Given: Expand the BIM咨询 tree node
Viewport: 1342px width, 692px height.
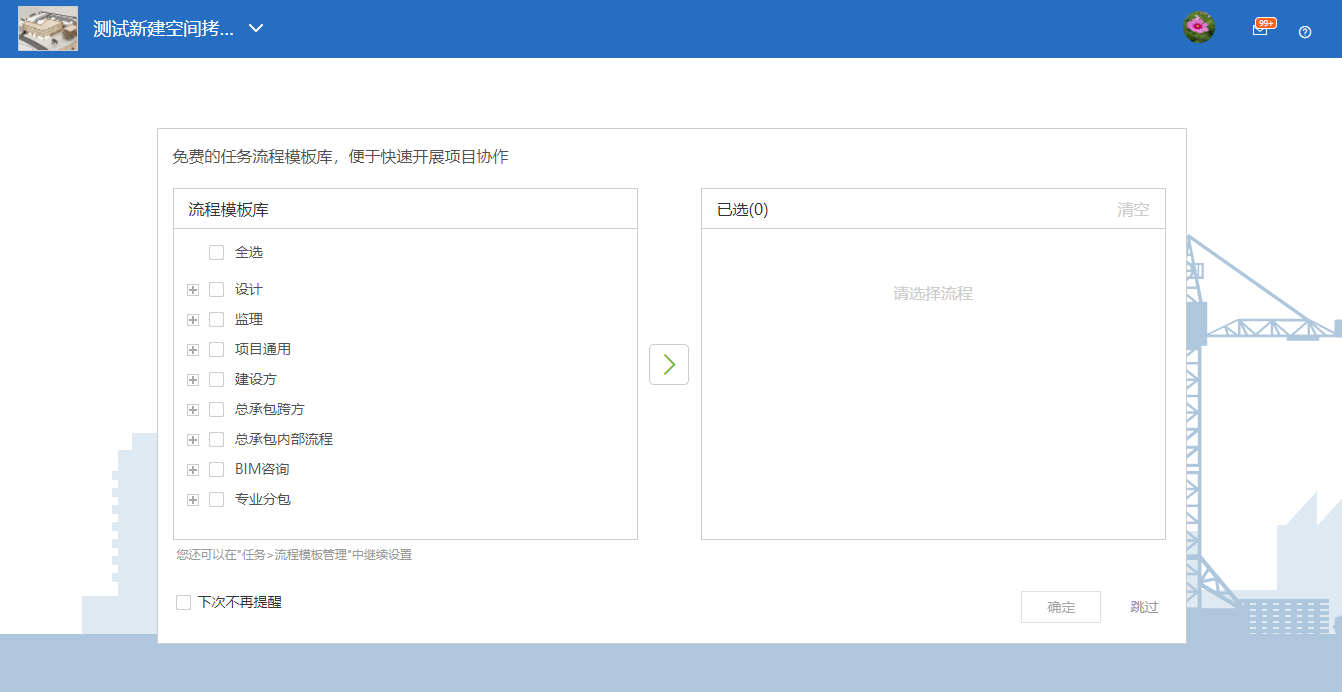Looking at the screenshot, I should coord(193,470).
